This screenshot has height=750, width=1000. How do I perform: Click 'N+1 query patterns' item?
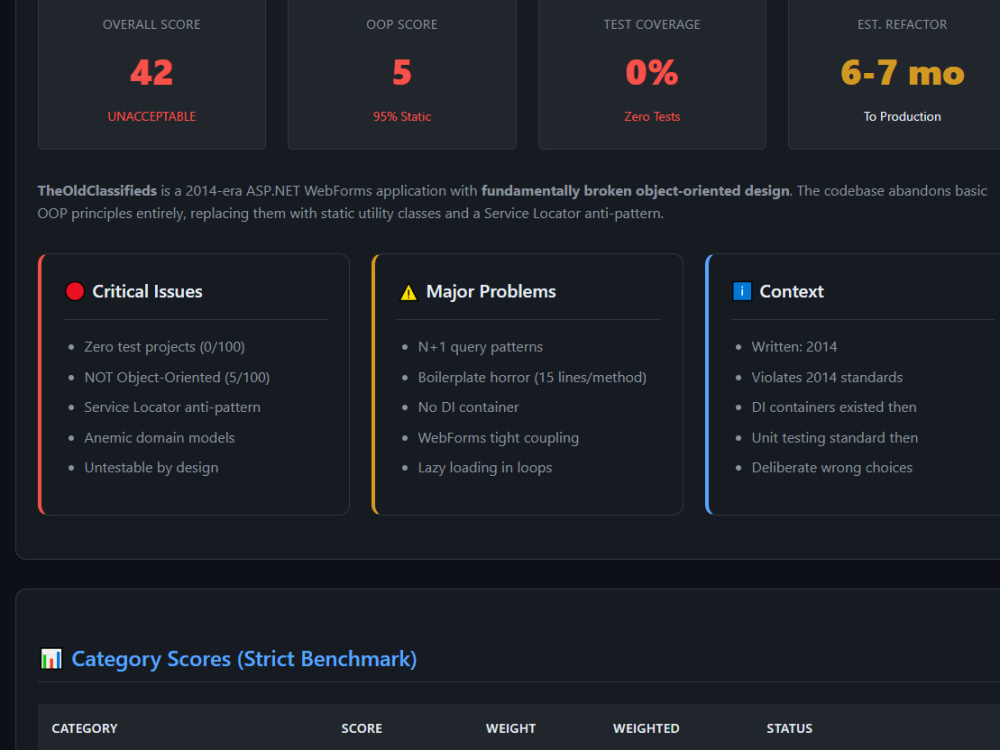[480, 347]
